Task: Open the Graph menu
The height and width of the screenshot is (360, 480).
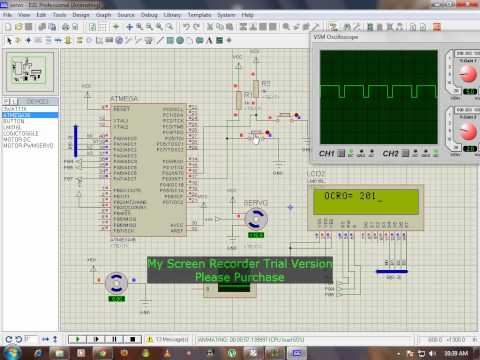Action: (x=103, y=15)
